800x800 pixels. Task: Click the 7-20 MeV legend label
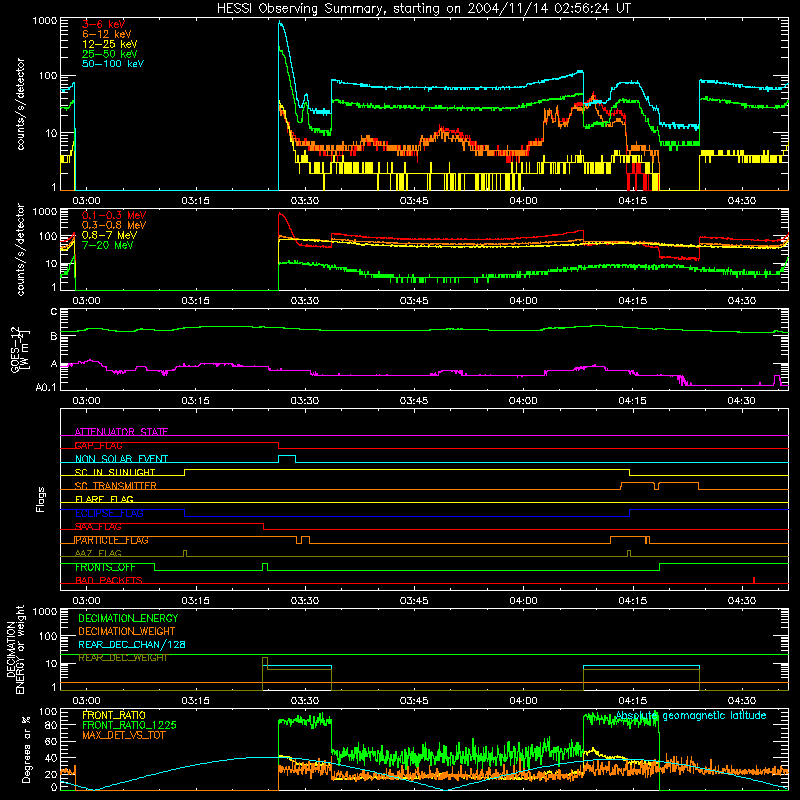[107, 245]
